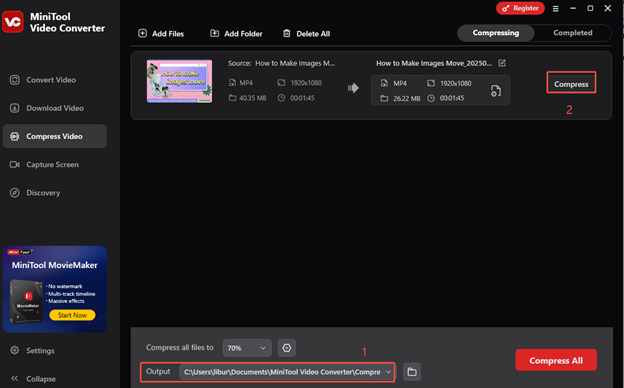Image resolution: width=624 pixels, height=388 pixels.
Task: Maximize the application window
Action: 590,8
